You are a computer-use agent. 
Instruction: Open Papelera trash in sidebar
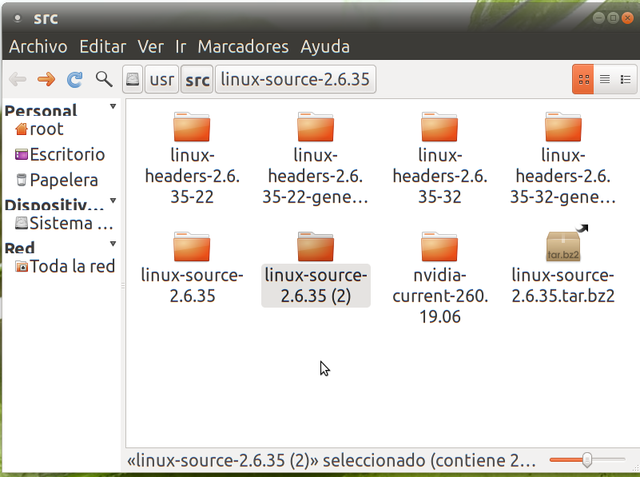coord(57,180)
